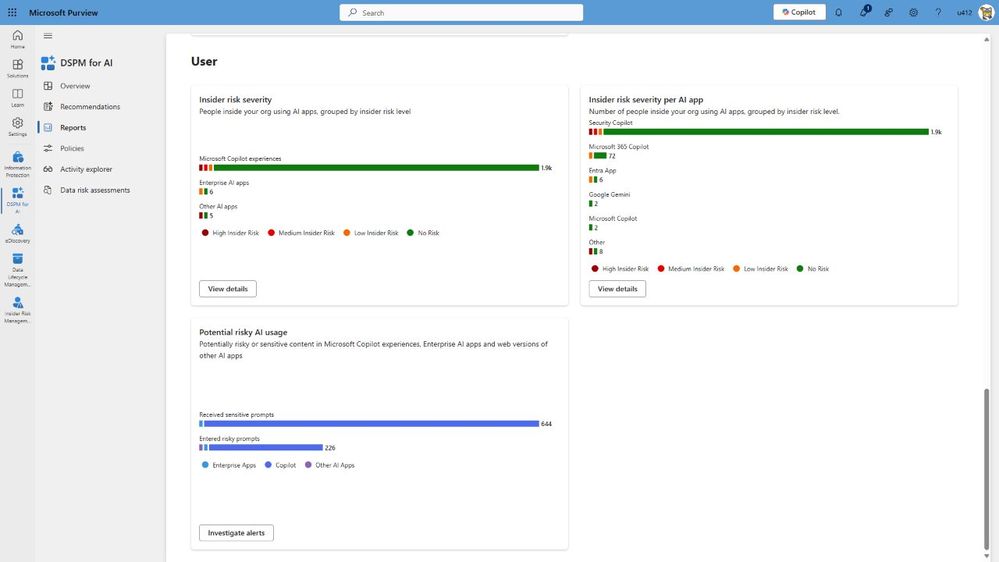Image resolution: width=999 pixels, height=562 pixels.
Task: Click View details under Insider risk severity
Action: pyautogui.click(x=227, y=289)
